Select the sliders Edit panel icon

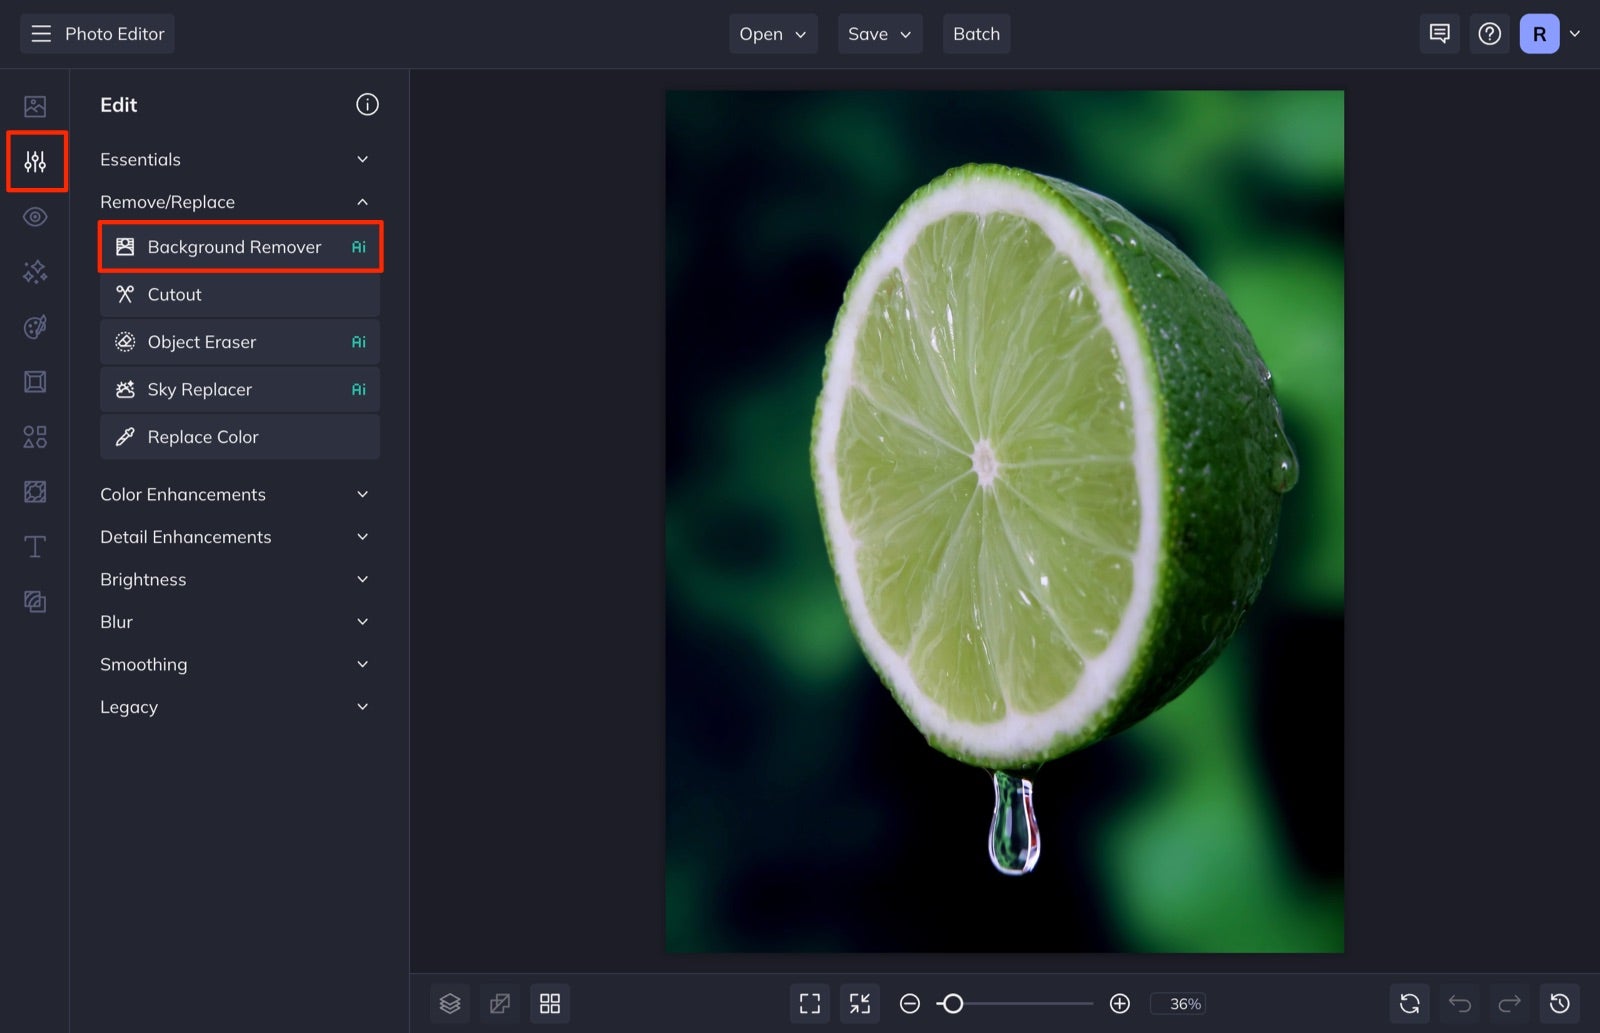(36, 160)
